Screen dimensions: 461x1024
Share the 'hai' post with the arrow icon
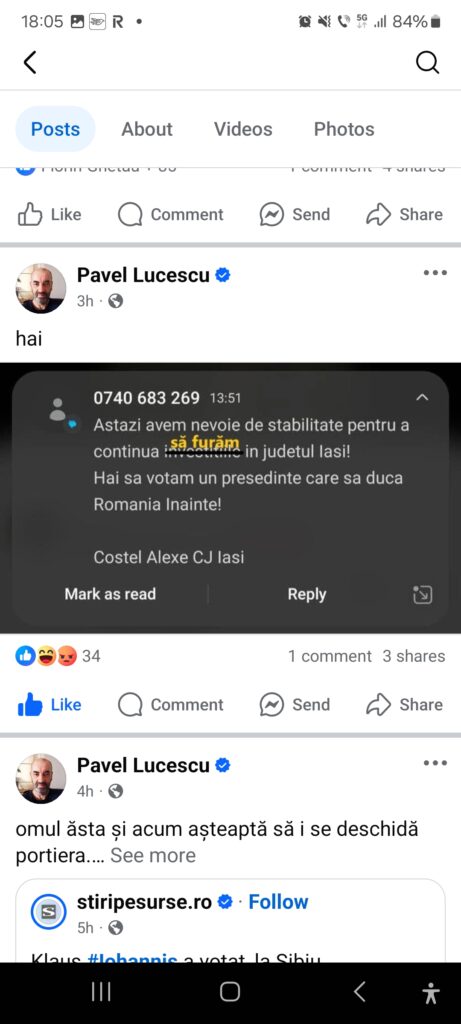(404, 705)
